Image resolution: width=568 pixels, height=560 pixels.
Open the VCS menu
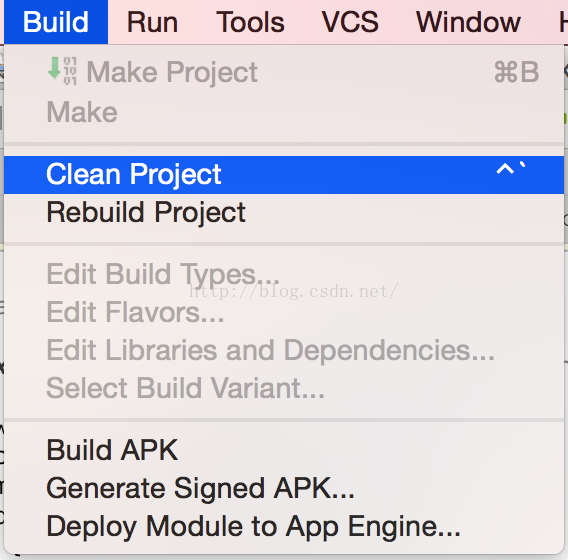350,22
